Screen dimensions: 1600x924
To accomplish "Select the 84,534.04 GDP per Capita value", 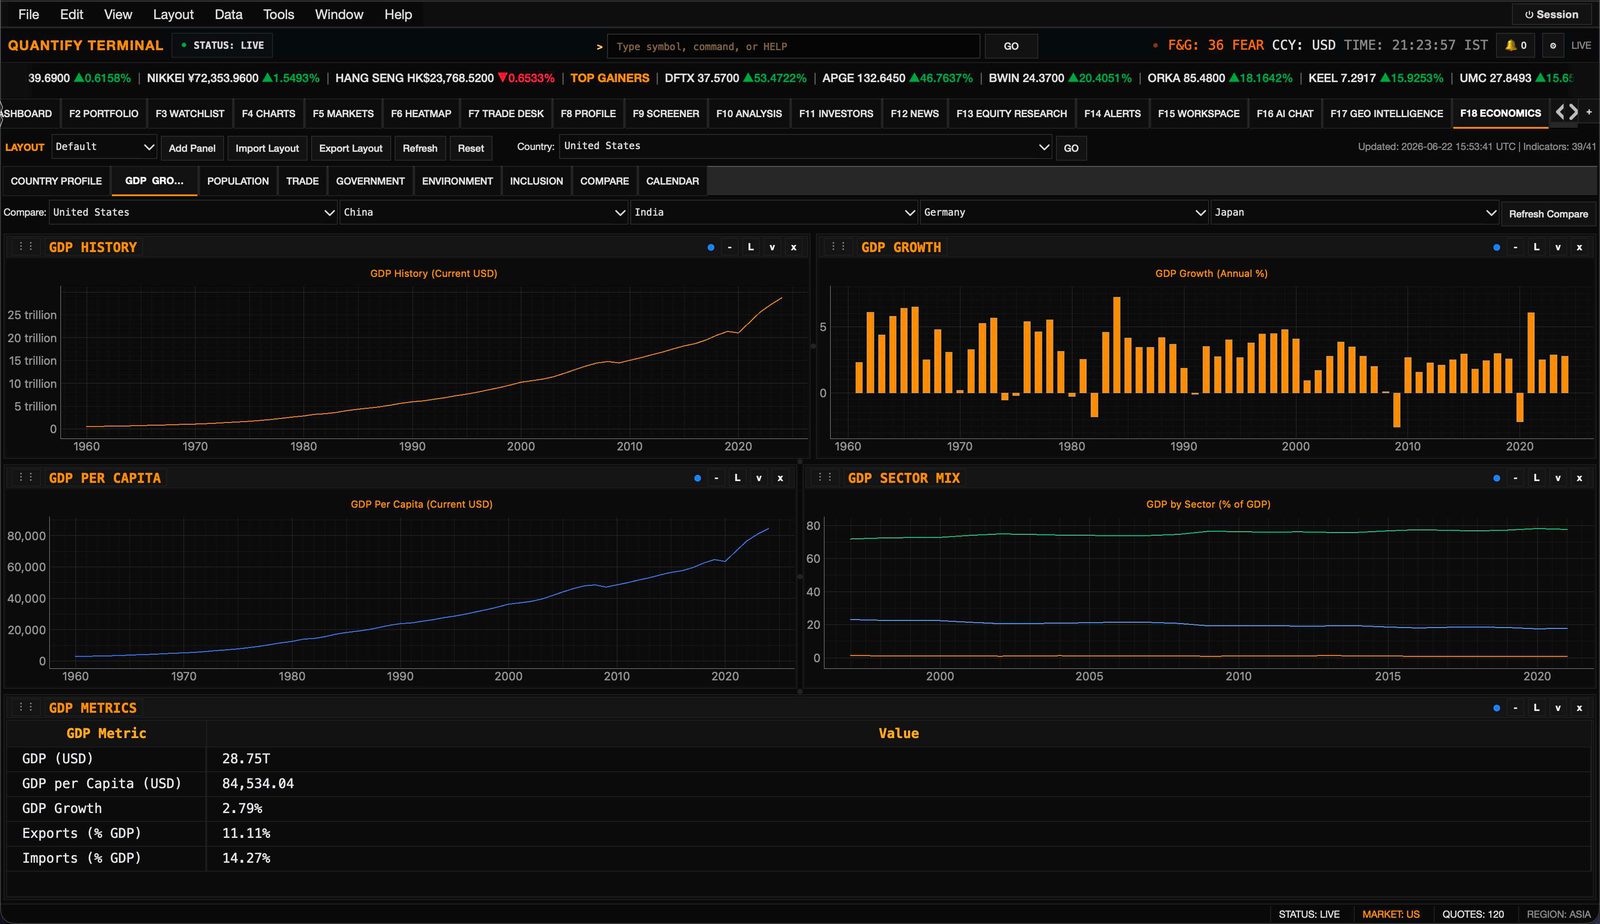I will (x=258, y=783).
